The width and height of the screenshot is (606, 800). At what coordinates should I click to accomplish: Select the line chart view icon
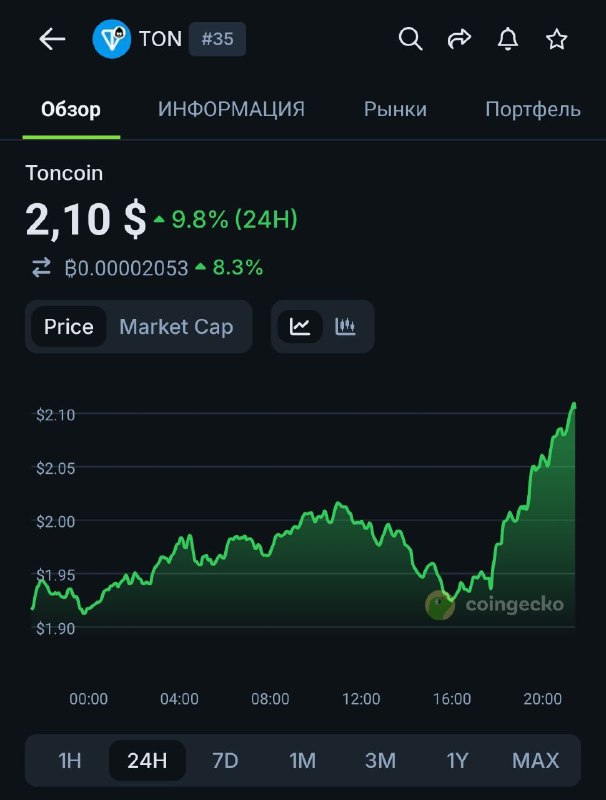299,326
